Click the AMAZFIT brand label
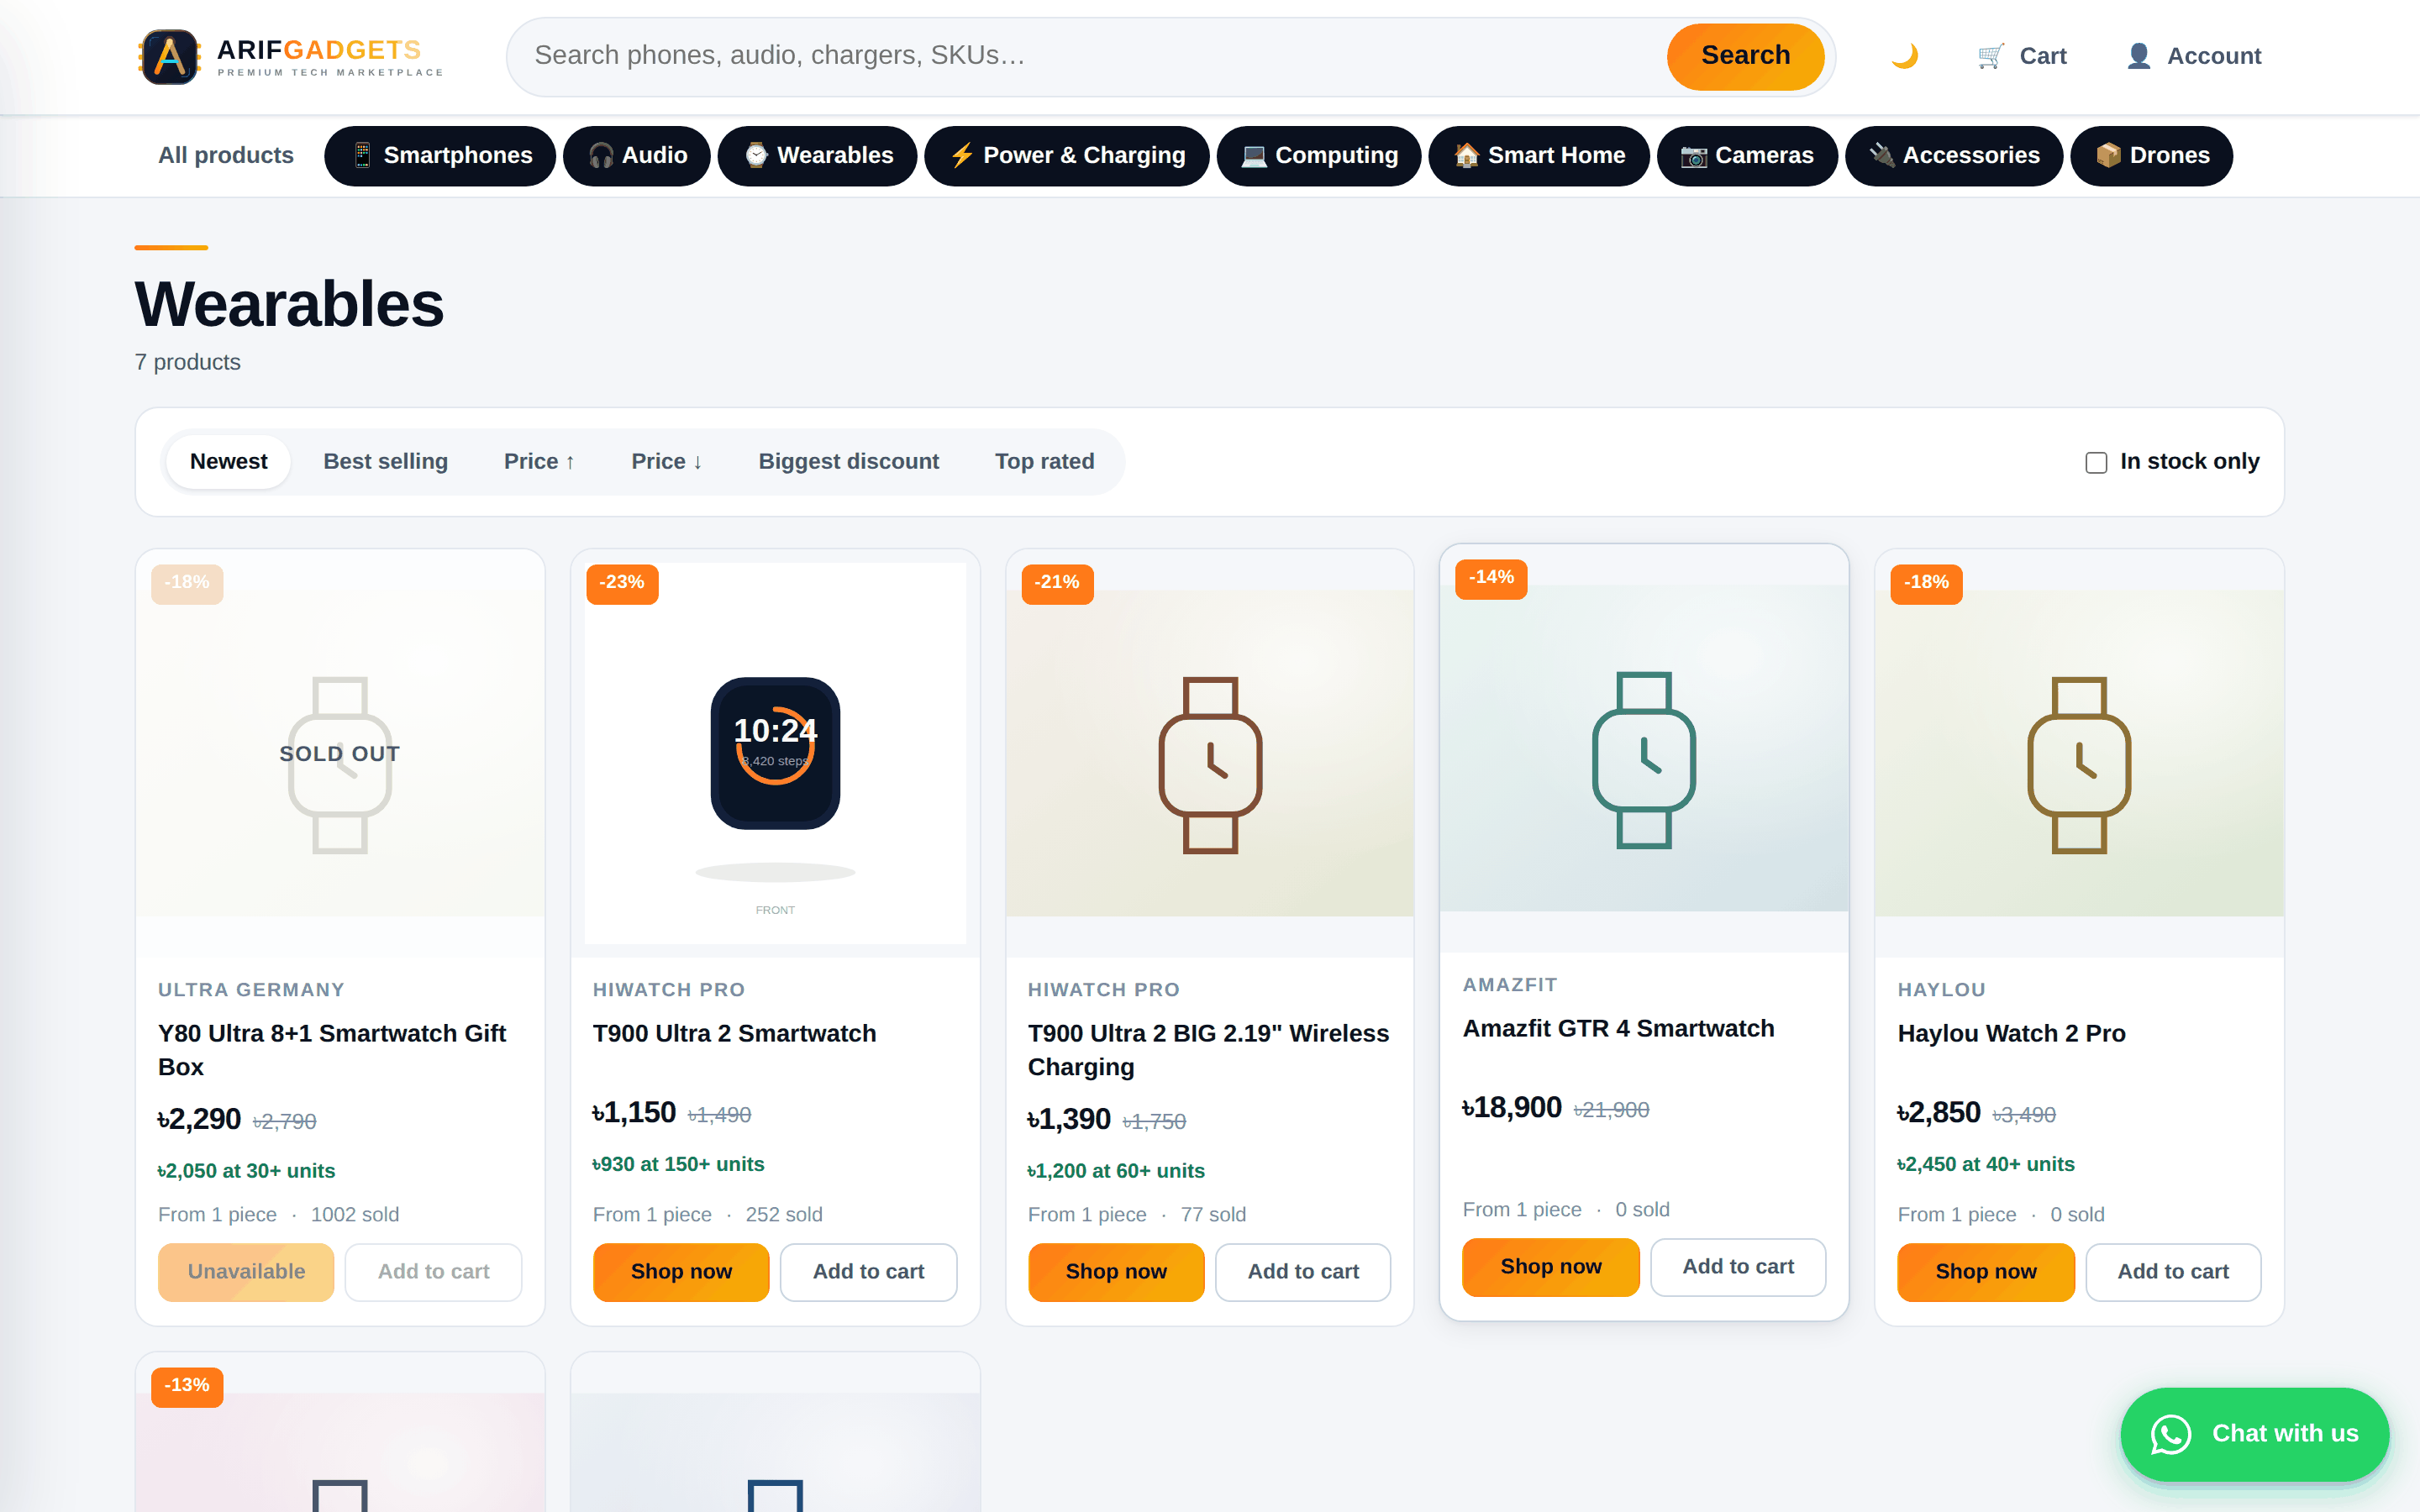 1510,985
